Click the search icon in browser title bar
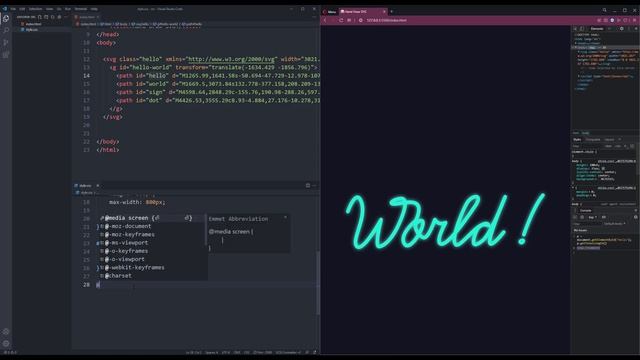The width and height of the screenshot is (640, 360). click(604, 10)
